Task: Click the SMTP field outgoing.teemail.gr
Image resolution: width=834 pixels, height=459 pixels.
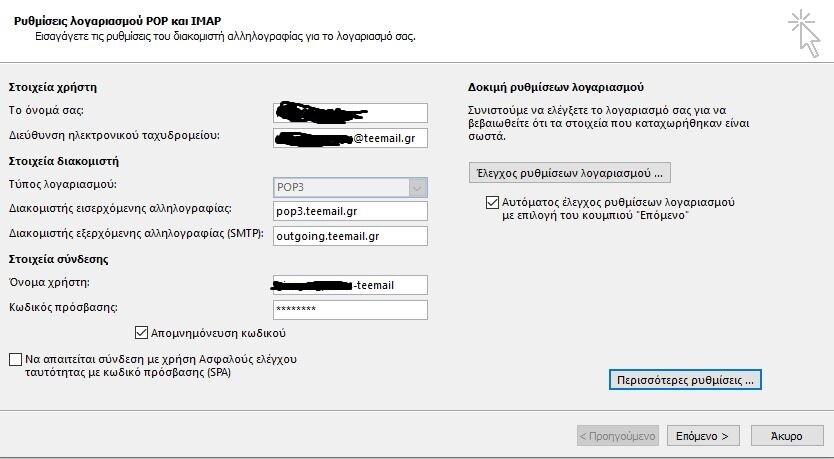Action: pos(350,236)
